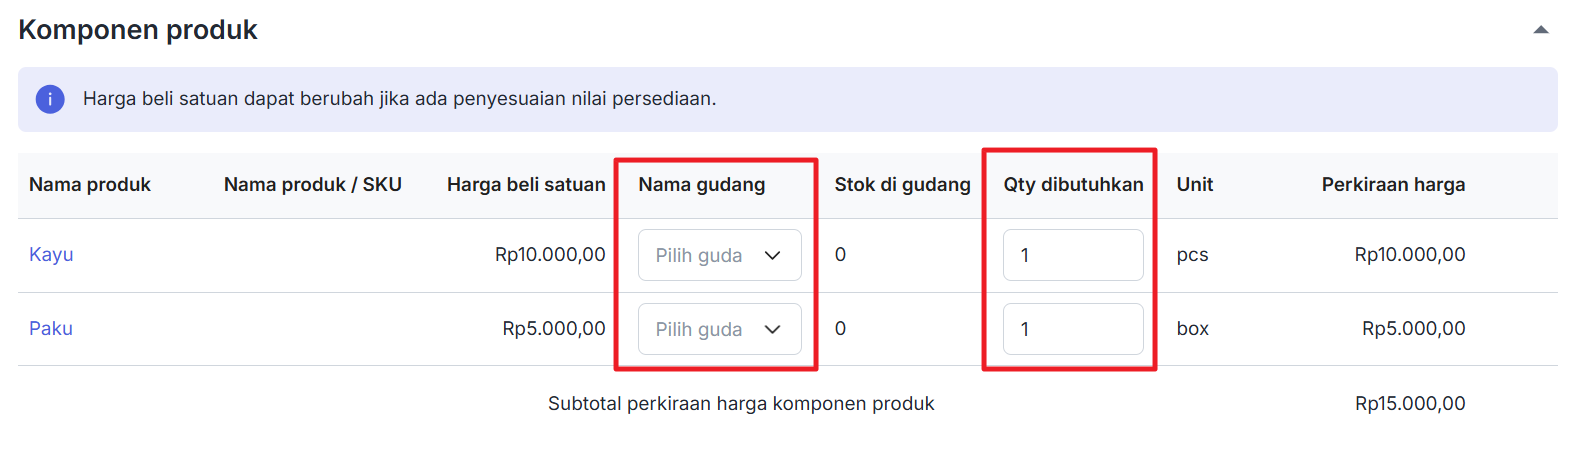Click the Unit column header
The height and width of the screenshot is (465, 1580).
1194,184
